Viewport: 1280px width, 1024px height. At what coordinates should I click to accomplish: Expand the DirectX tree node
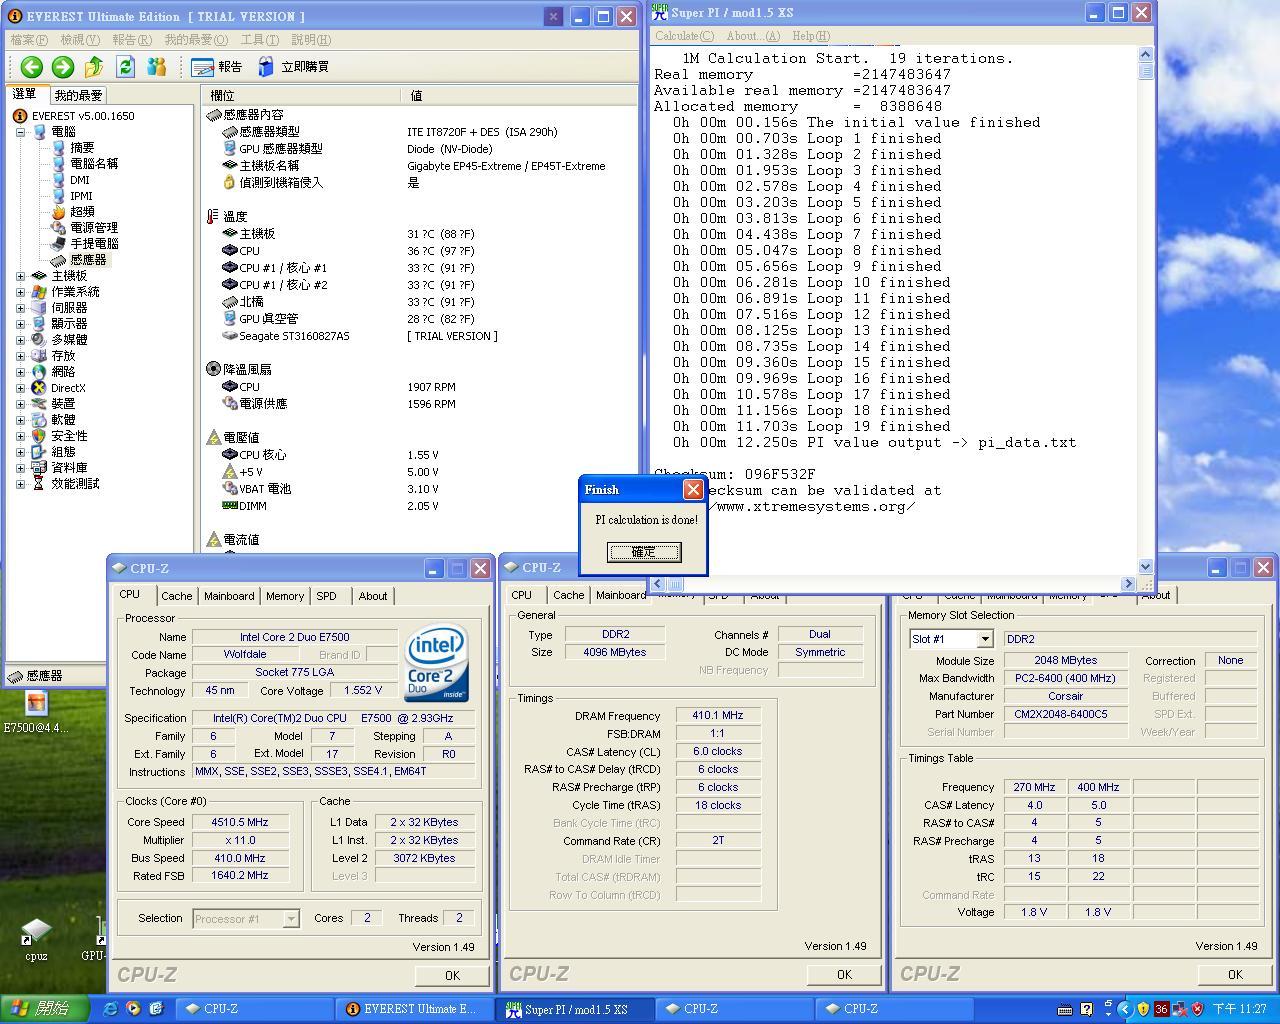(21, 388)
